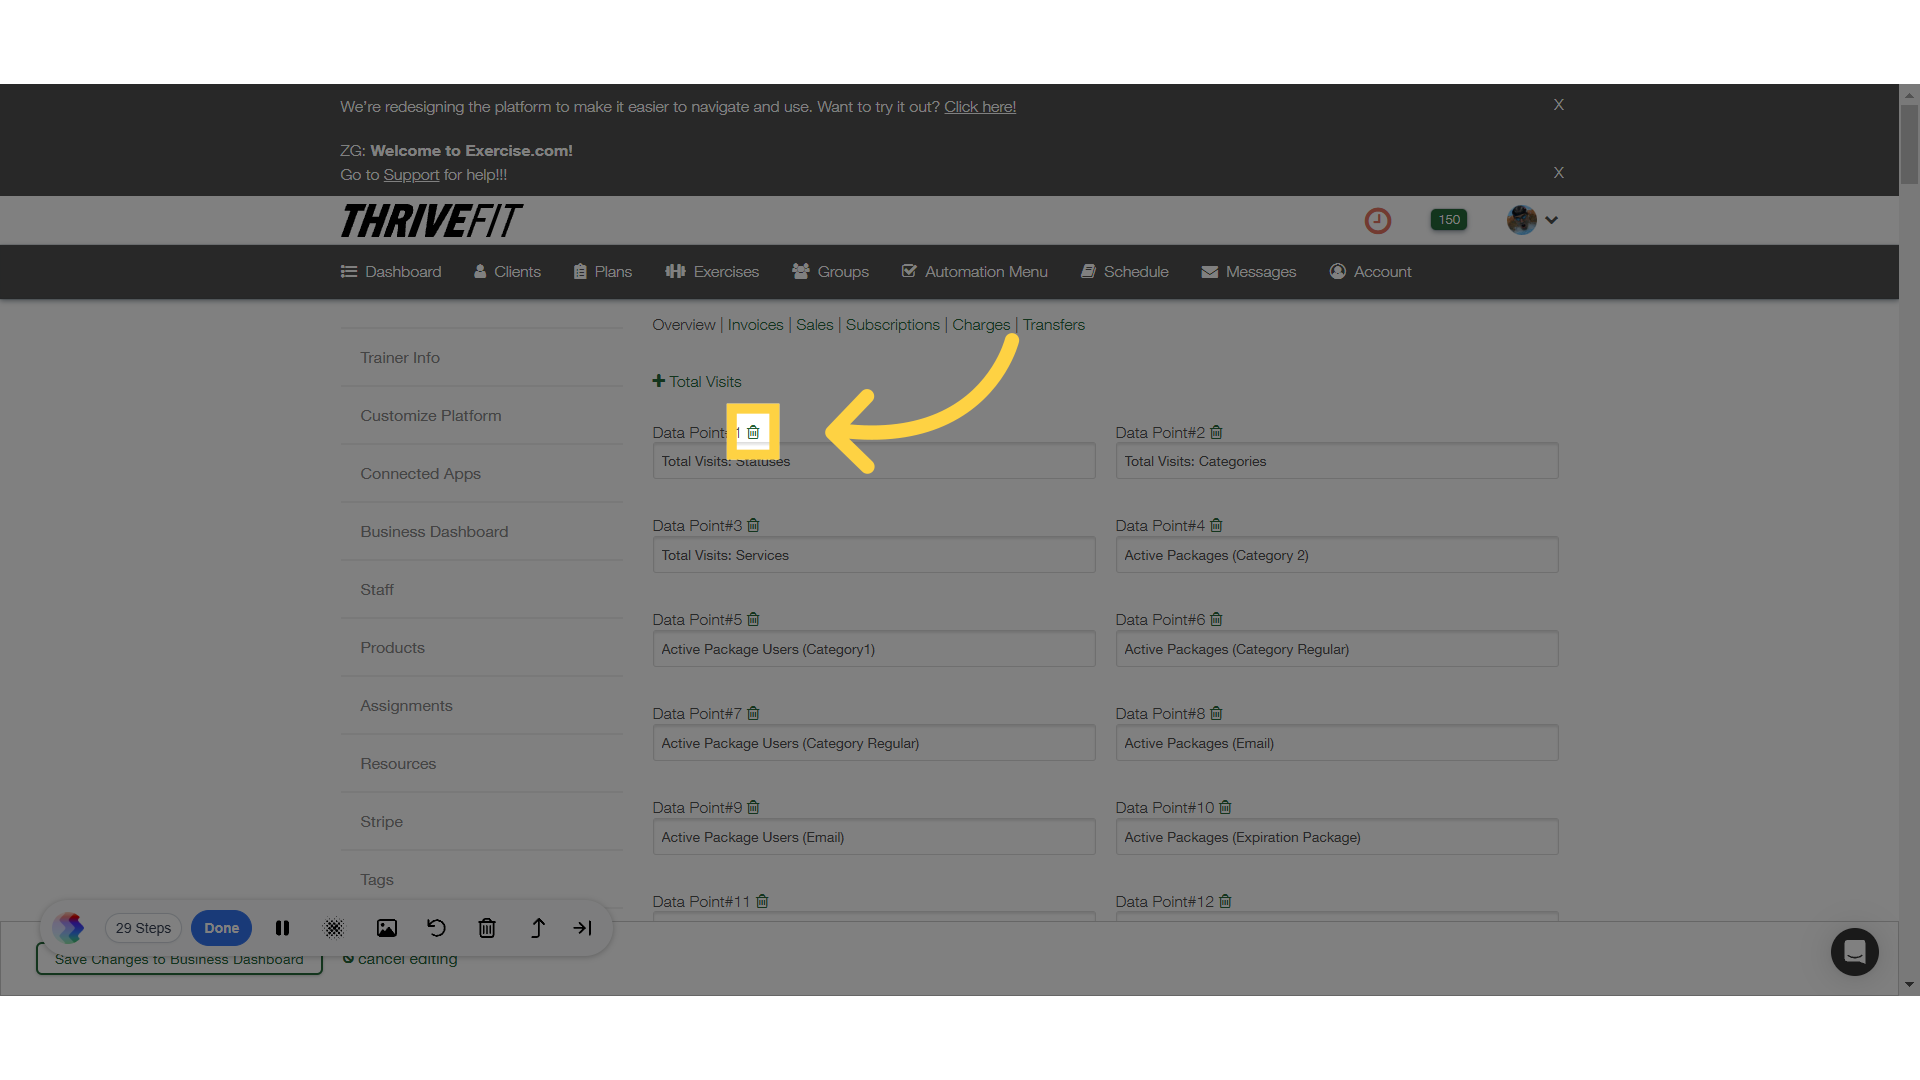
Task: Click the delete icon on Data Point#5
Action: click(754, 618)
